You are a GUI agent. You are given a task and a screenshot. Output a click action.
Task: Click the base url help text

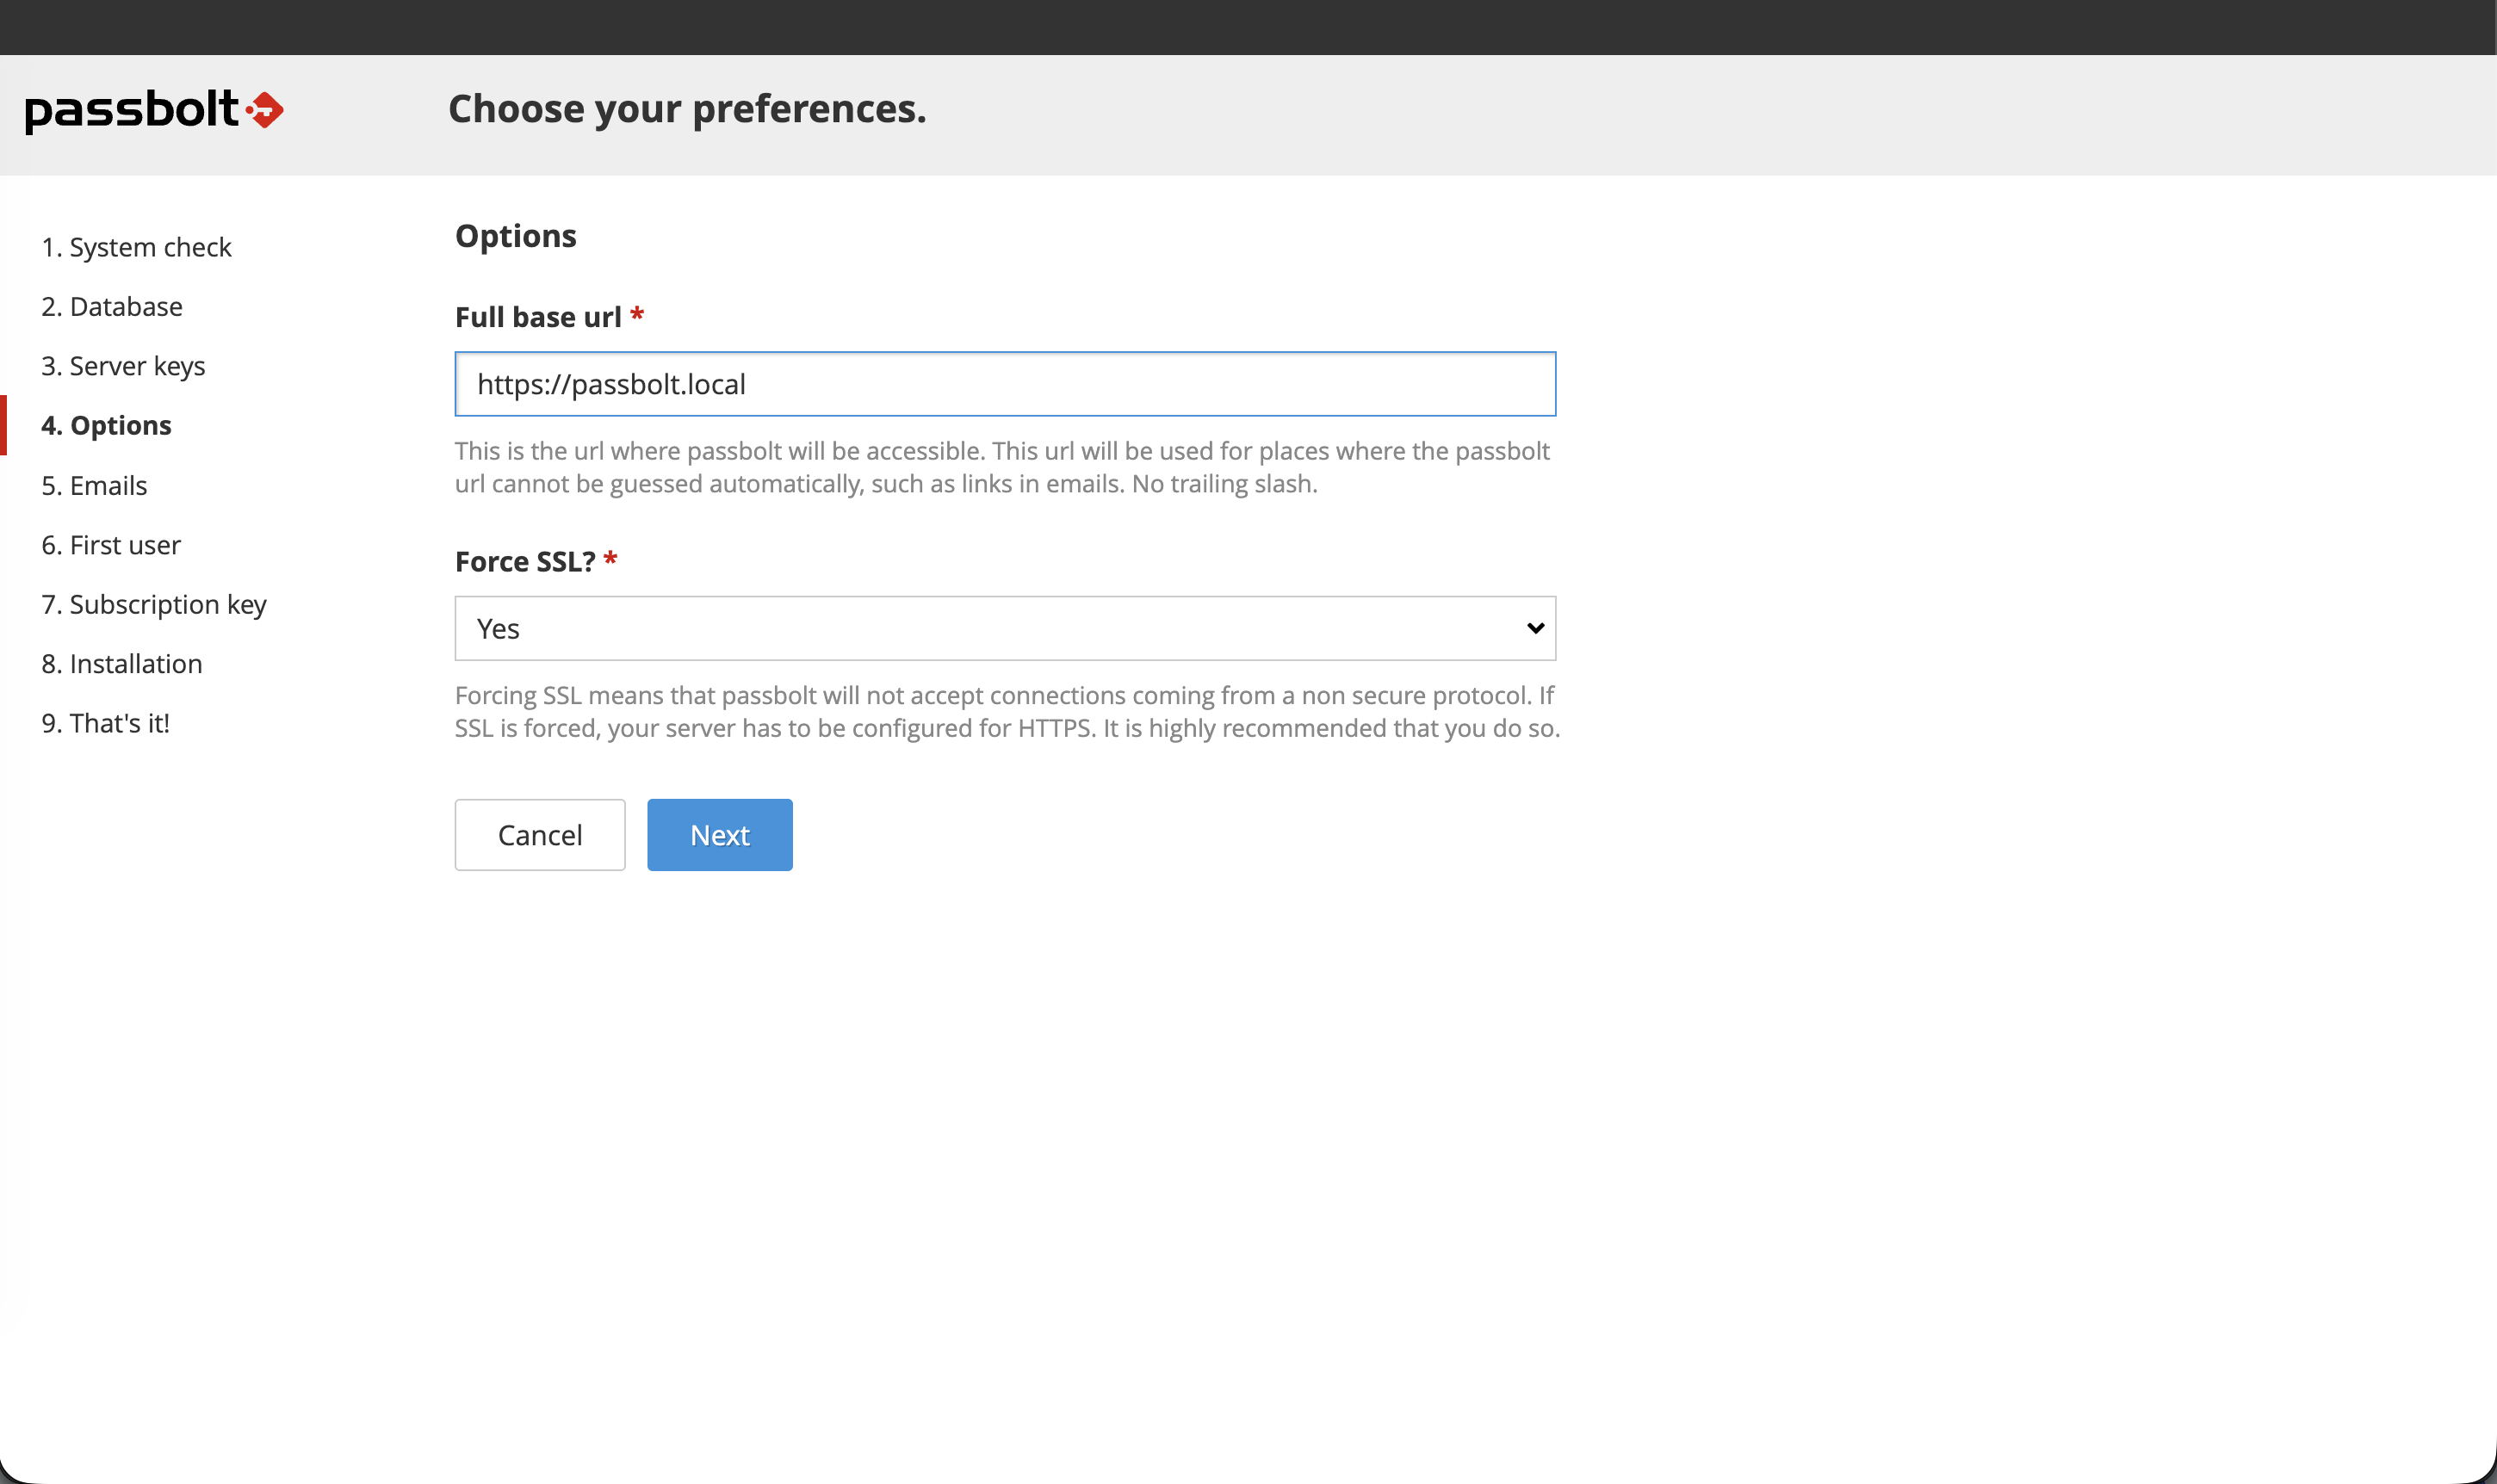coord(1002,467)
